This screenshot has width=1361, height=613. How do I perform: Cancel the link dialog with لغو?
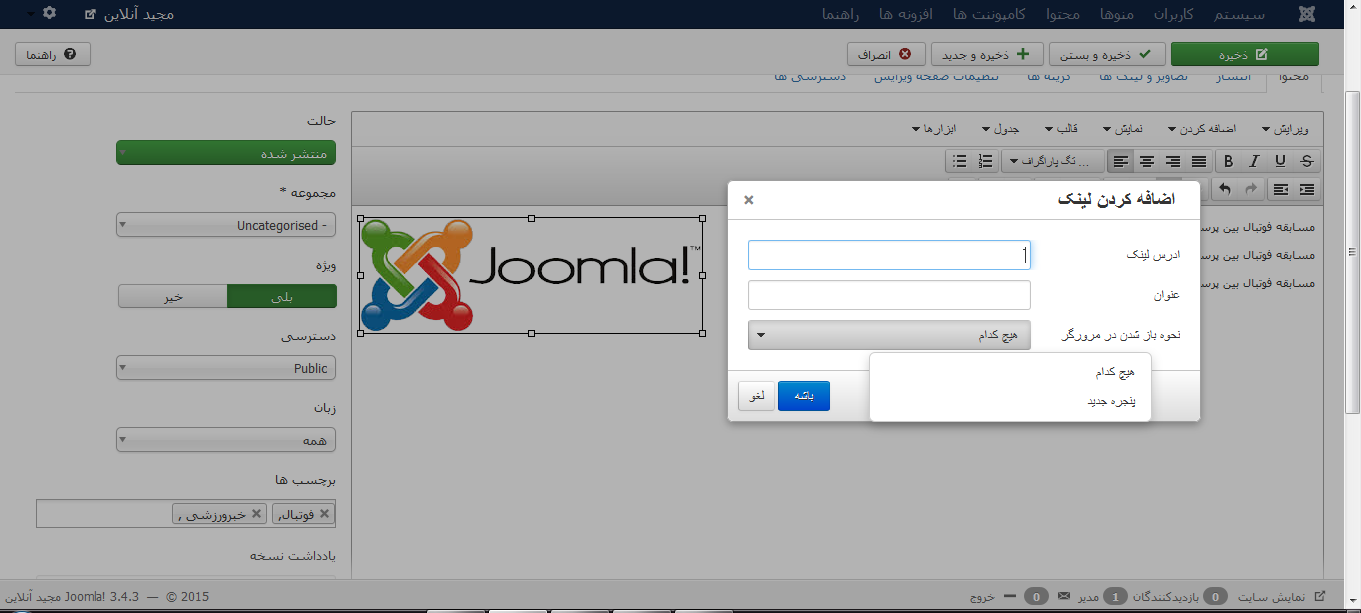click(757, 396)
